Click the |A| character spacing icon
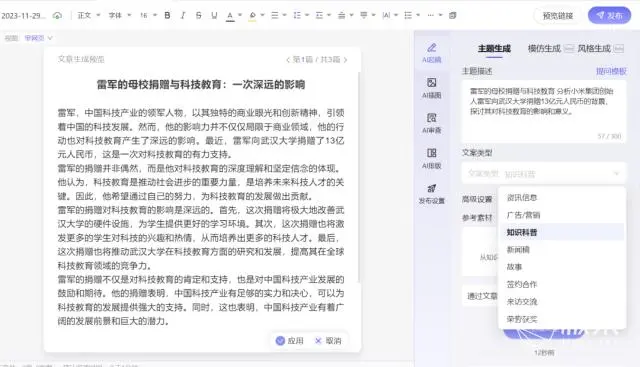This screenshot has height=367, width=640. pos(386,16)
